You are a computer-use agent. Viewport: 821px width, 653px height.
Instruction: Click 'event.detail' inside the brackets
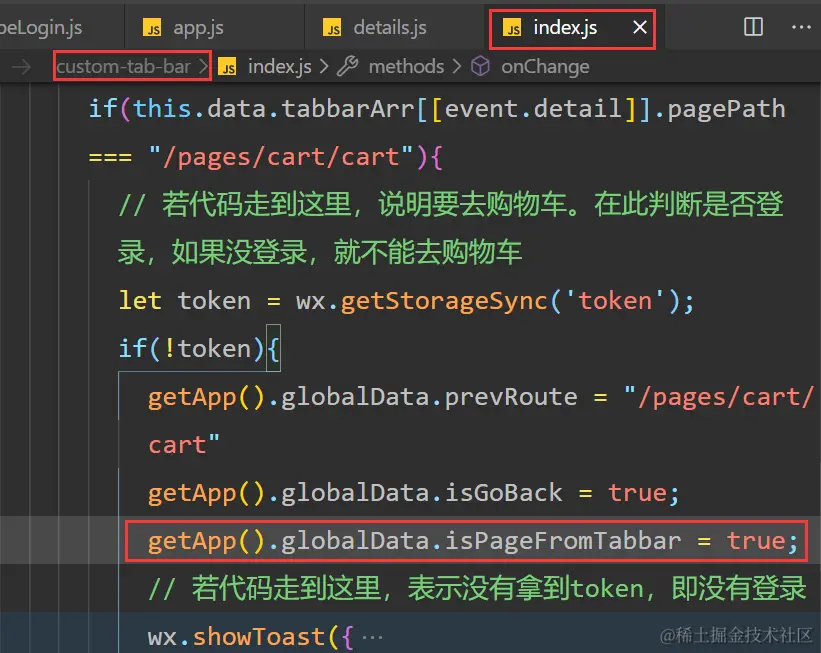pos(532,109)
